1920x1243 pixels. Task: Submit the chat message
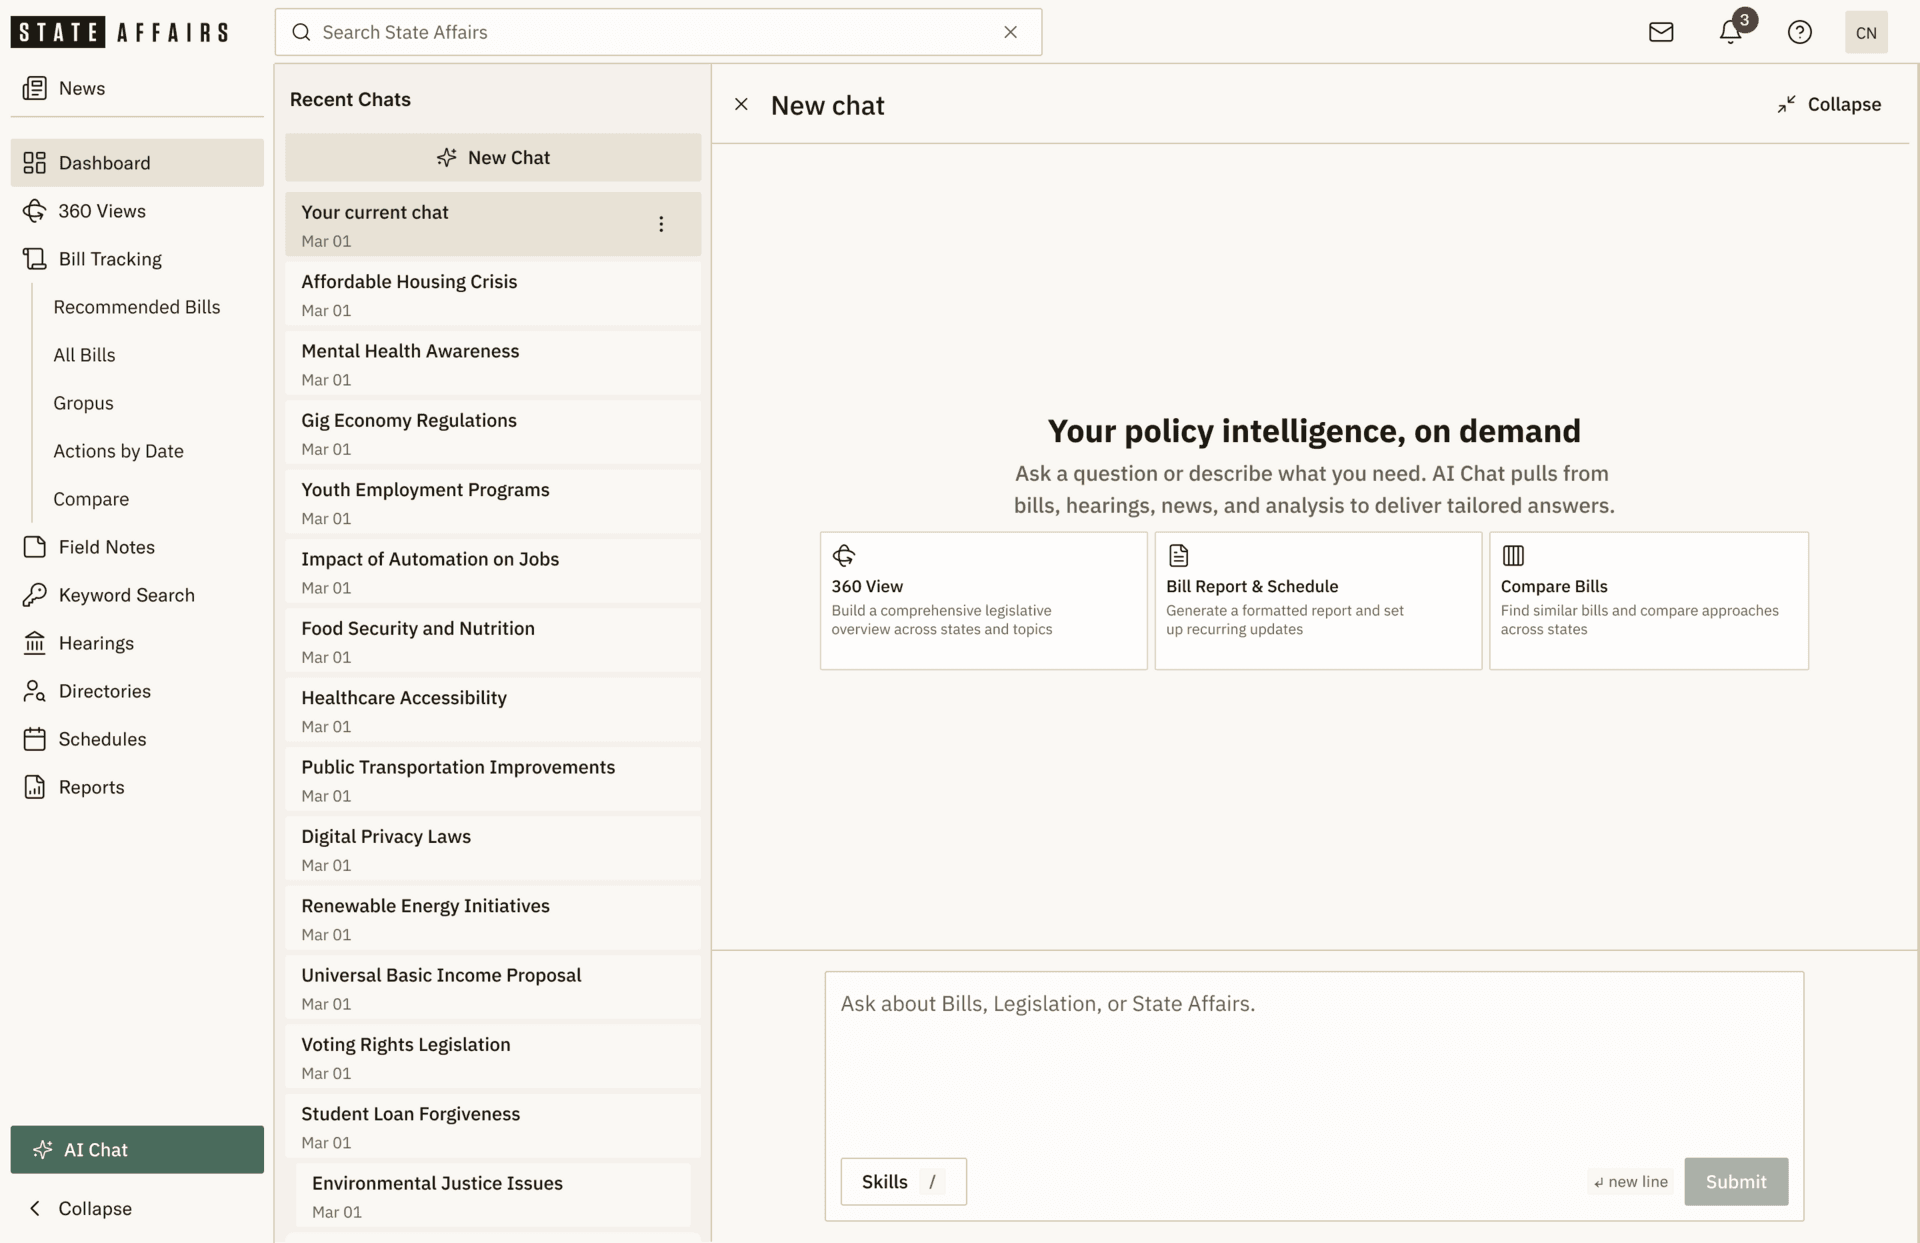point(1736,1181)
